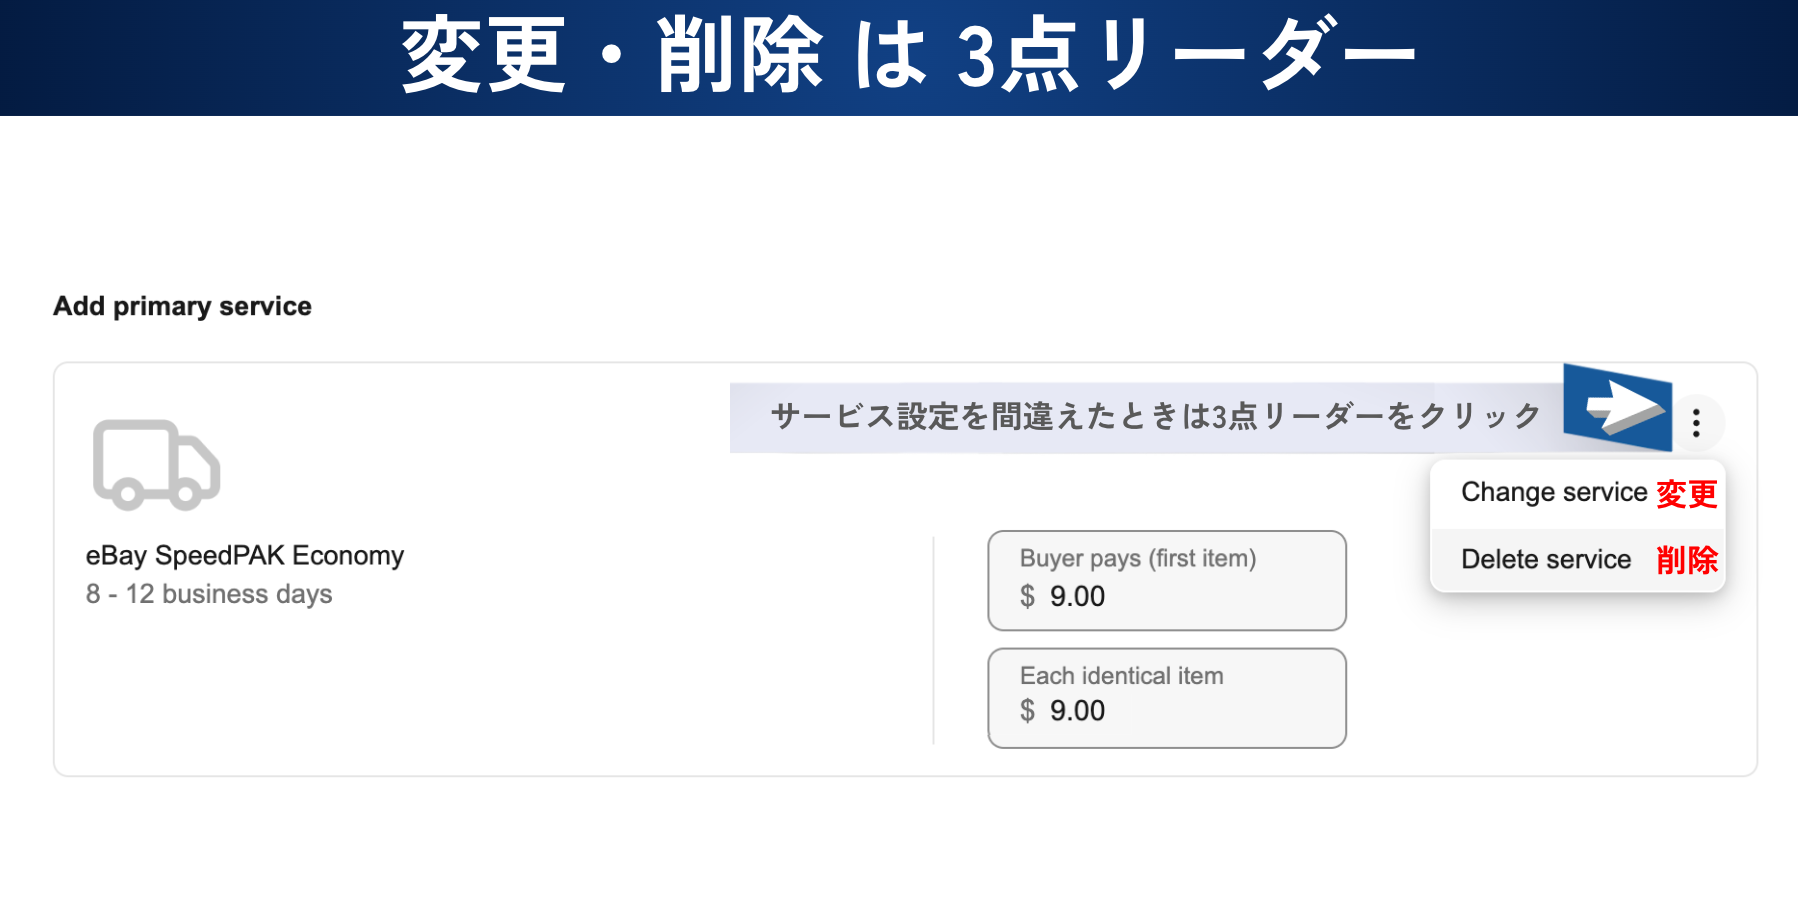Click the Buyer pays (first item) label
1798x920 pixels.
(1138, 558)
